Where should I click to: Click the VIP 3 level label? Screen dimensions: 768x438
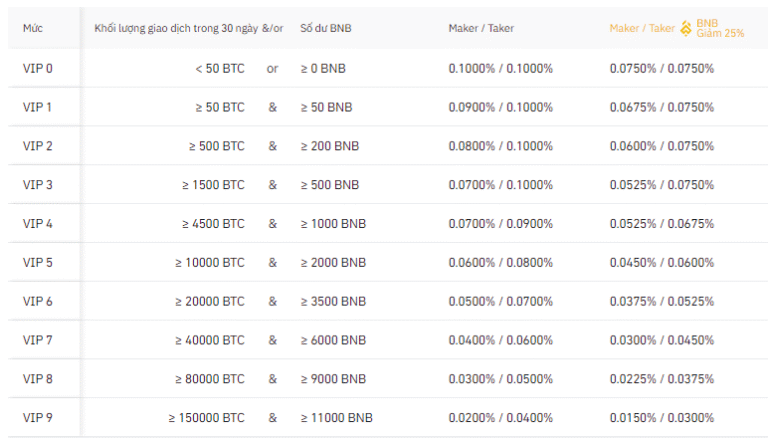pyautogui.click(x=38, y=185)
